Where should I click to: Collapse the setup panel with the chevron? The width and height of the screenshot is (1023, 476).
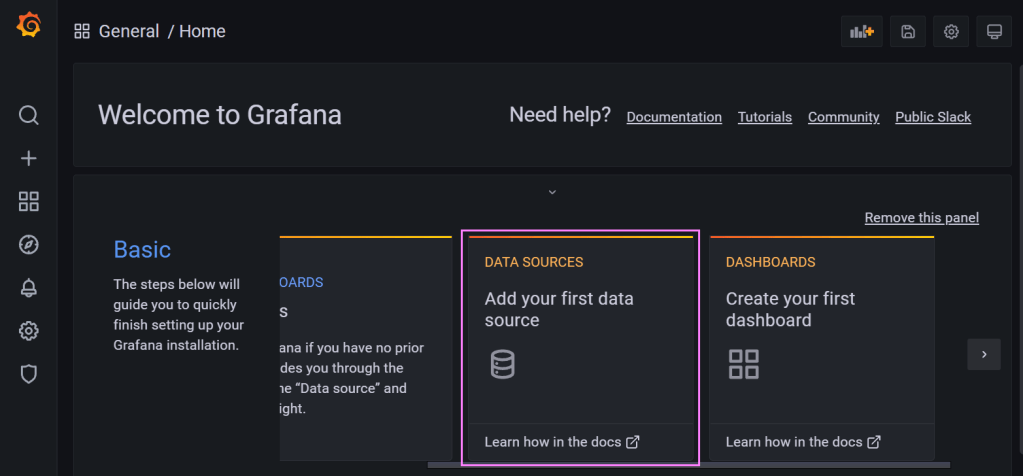(552, 192)
